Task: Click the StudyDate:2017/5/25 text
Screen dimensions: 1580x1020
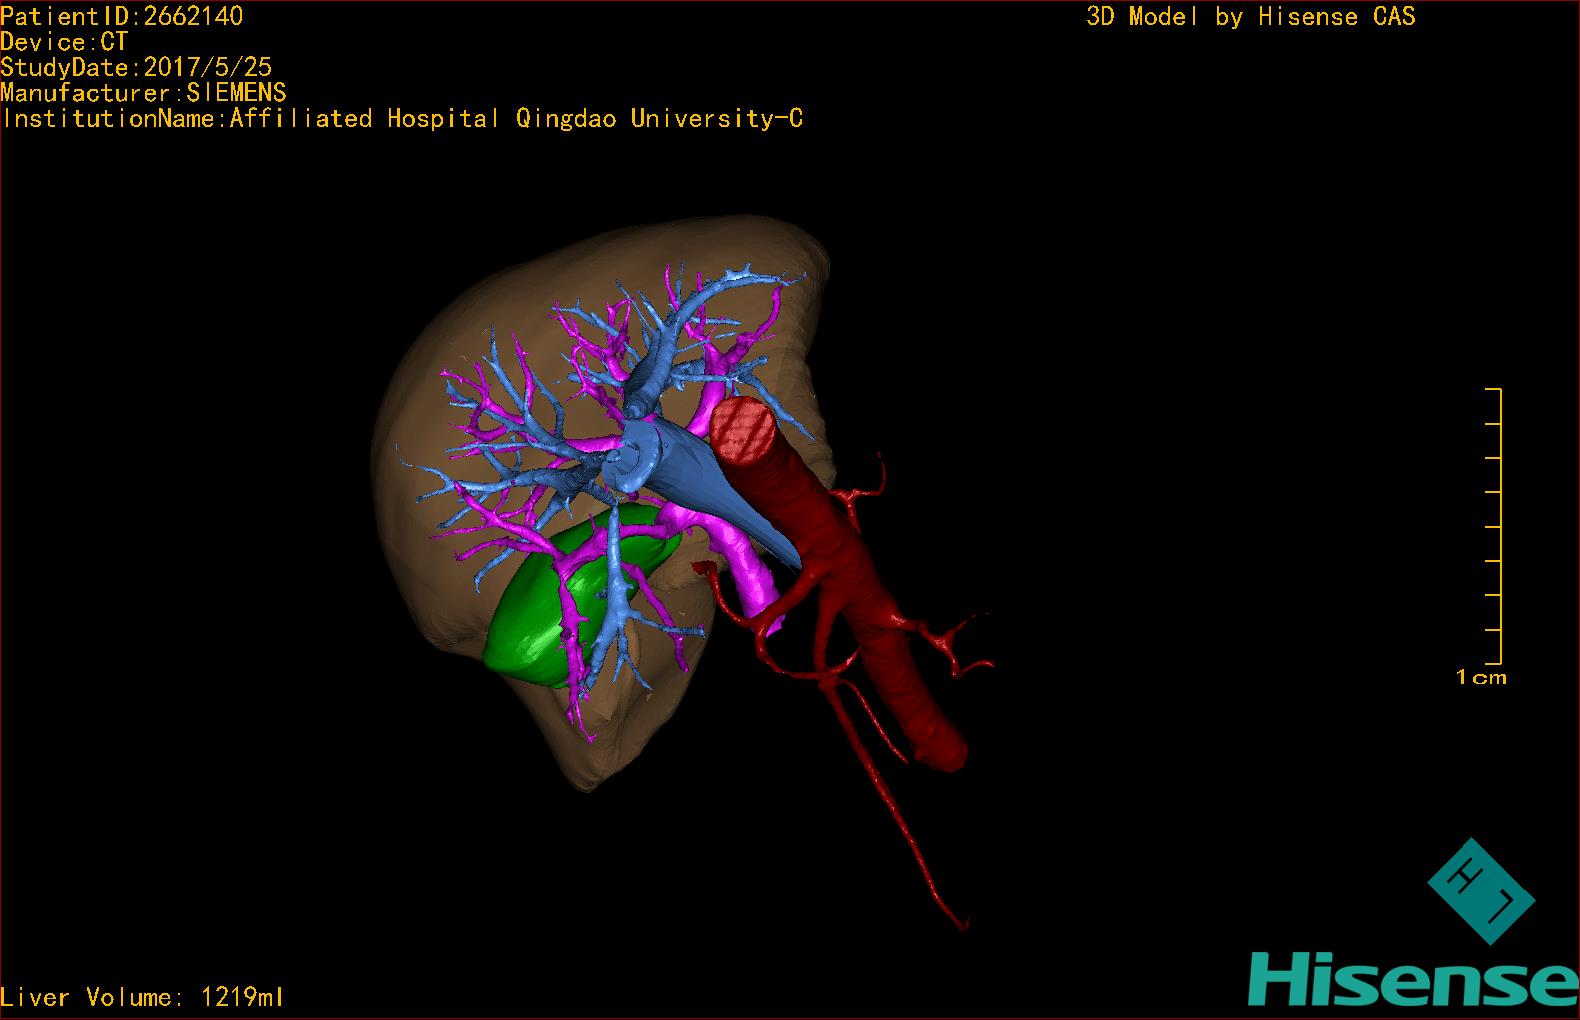Action: [136, 67]
